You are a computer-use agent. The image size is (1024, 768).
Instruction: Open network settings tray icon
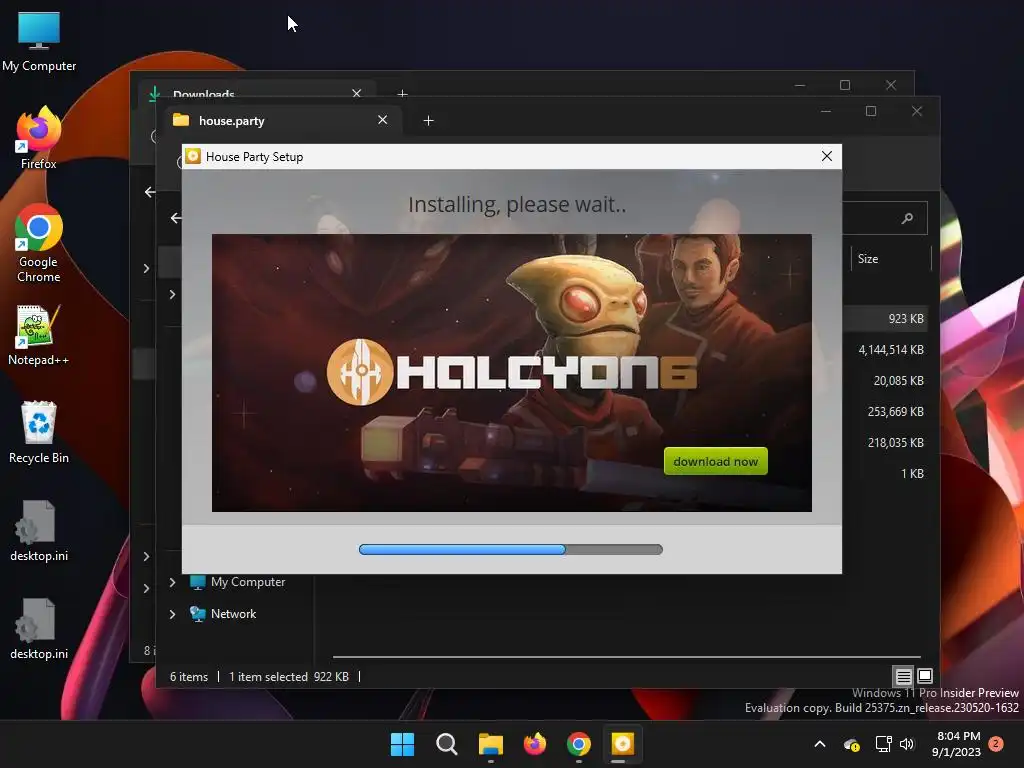[883, 744]
